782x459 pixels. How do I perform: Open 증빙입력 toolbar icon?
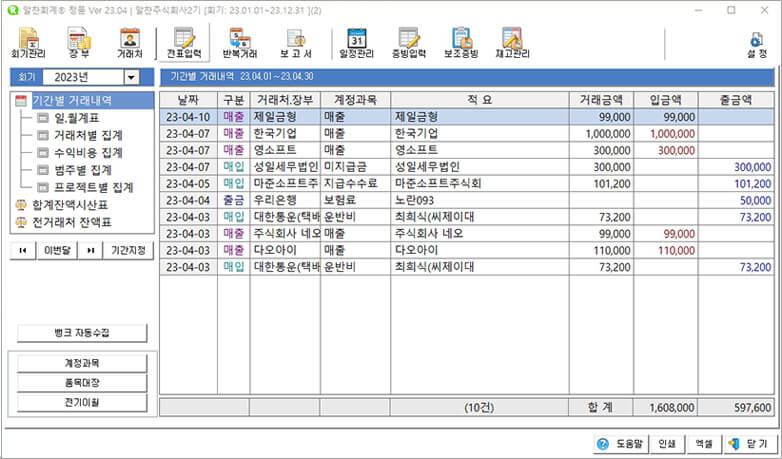409,43
